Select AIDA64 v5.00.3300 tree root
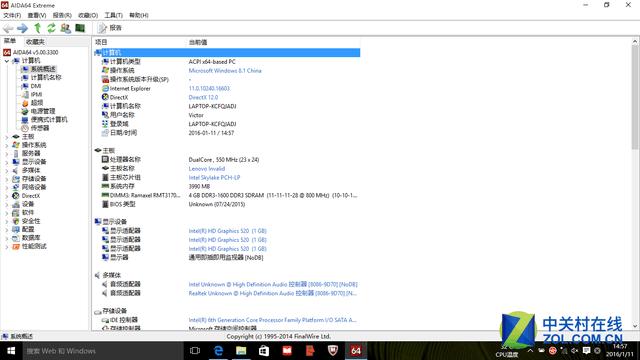This screenshot has width=640, height=360. tap(36, 52)
